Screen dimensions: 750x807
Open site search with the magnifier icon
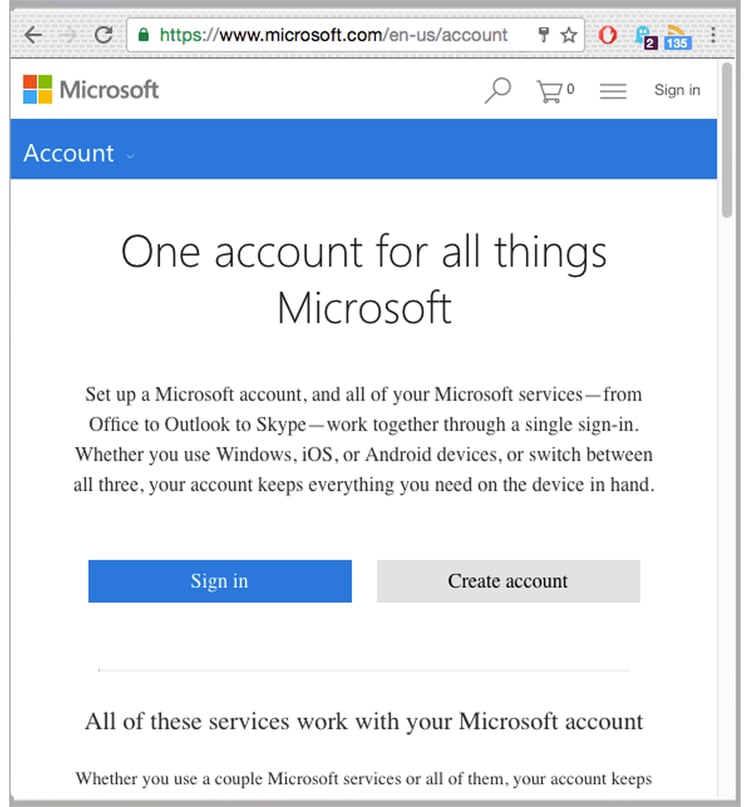498,90
